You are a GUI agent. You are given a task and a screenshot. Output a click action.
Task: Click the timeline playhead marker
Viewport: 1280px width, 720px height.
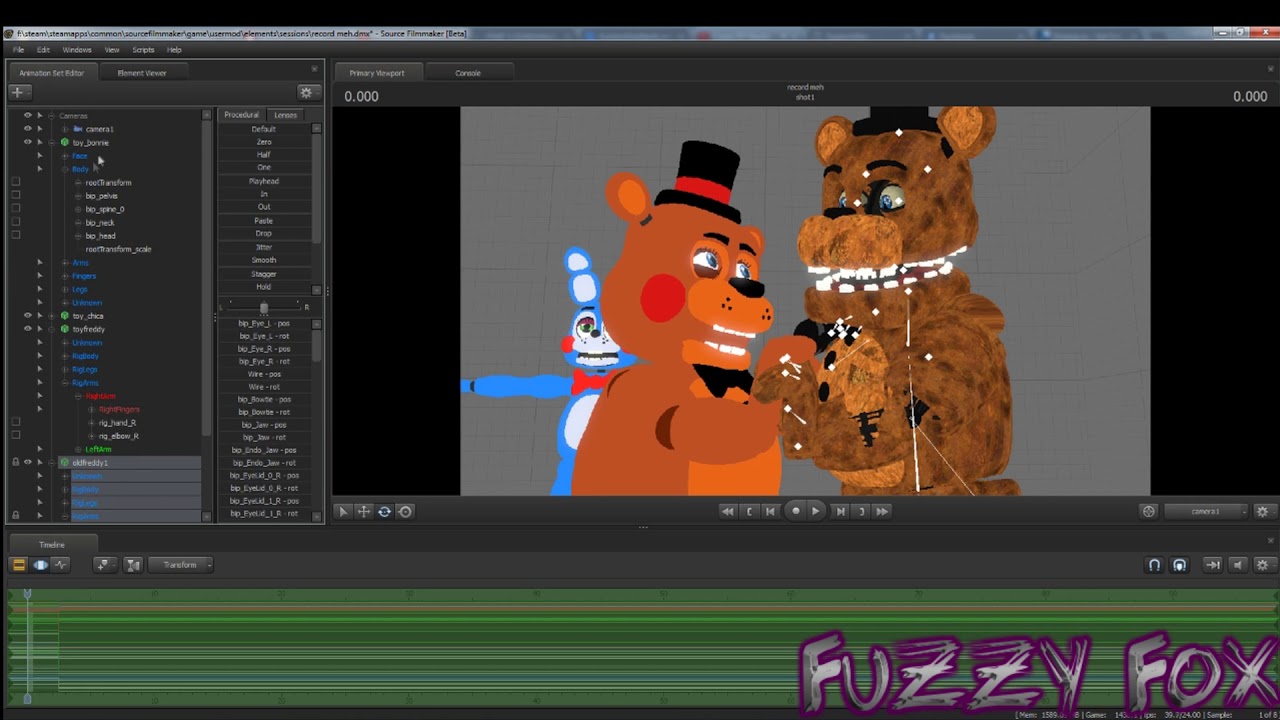click(x=27, y=594)
